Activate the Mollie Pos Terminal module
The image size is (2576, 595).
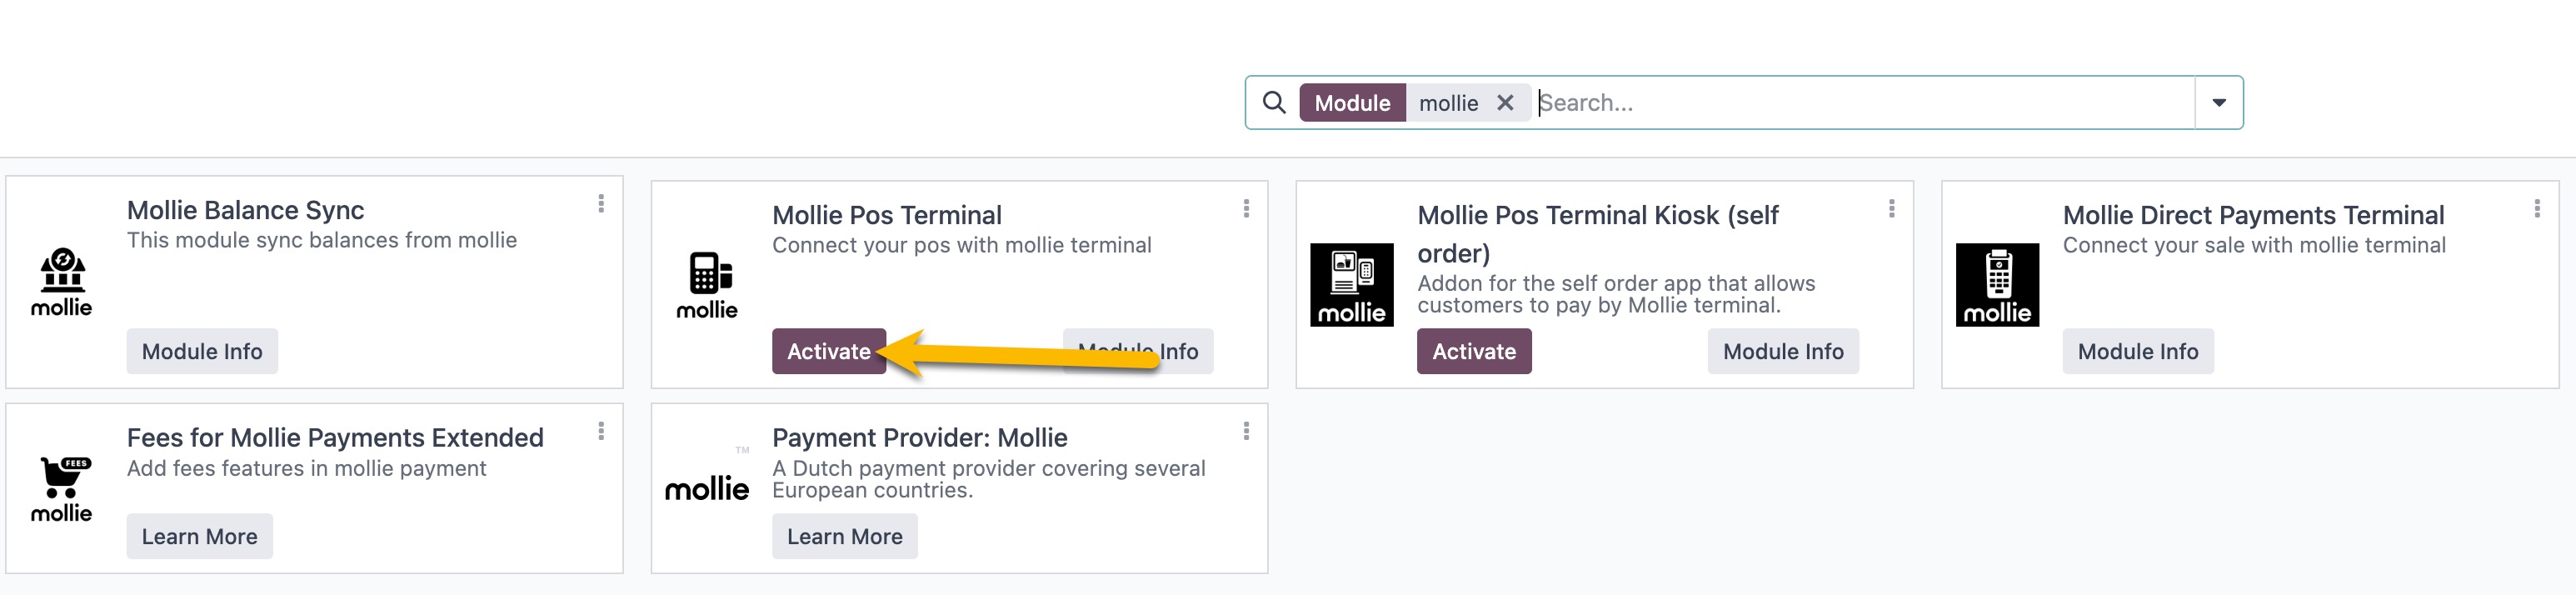(x=829, y=351)
